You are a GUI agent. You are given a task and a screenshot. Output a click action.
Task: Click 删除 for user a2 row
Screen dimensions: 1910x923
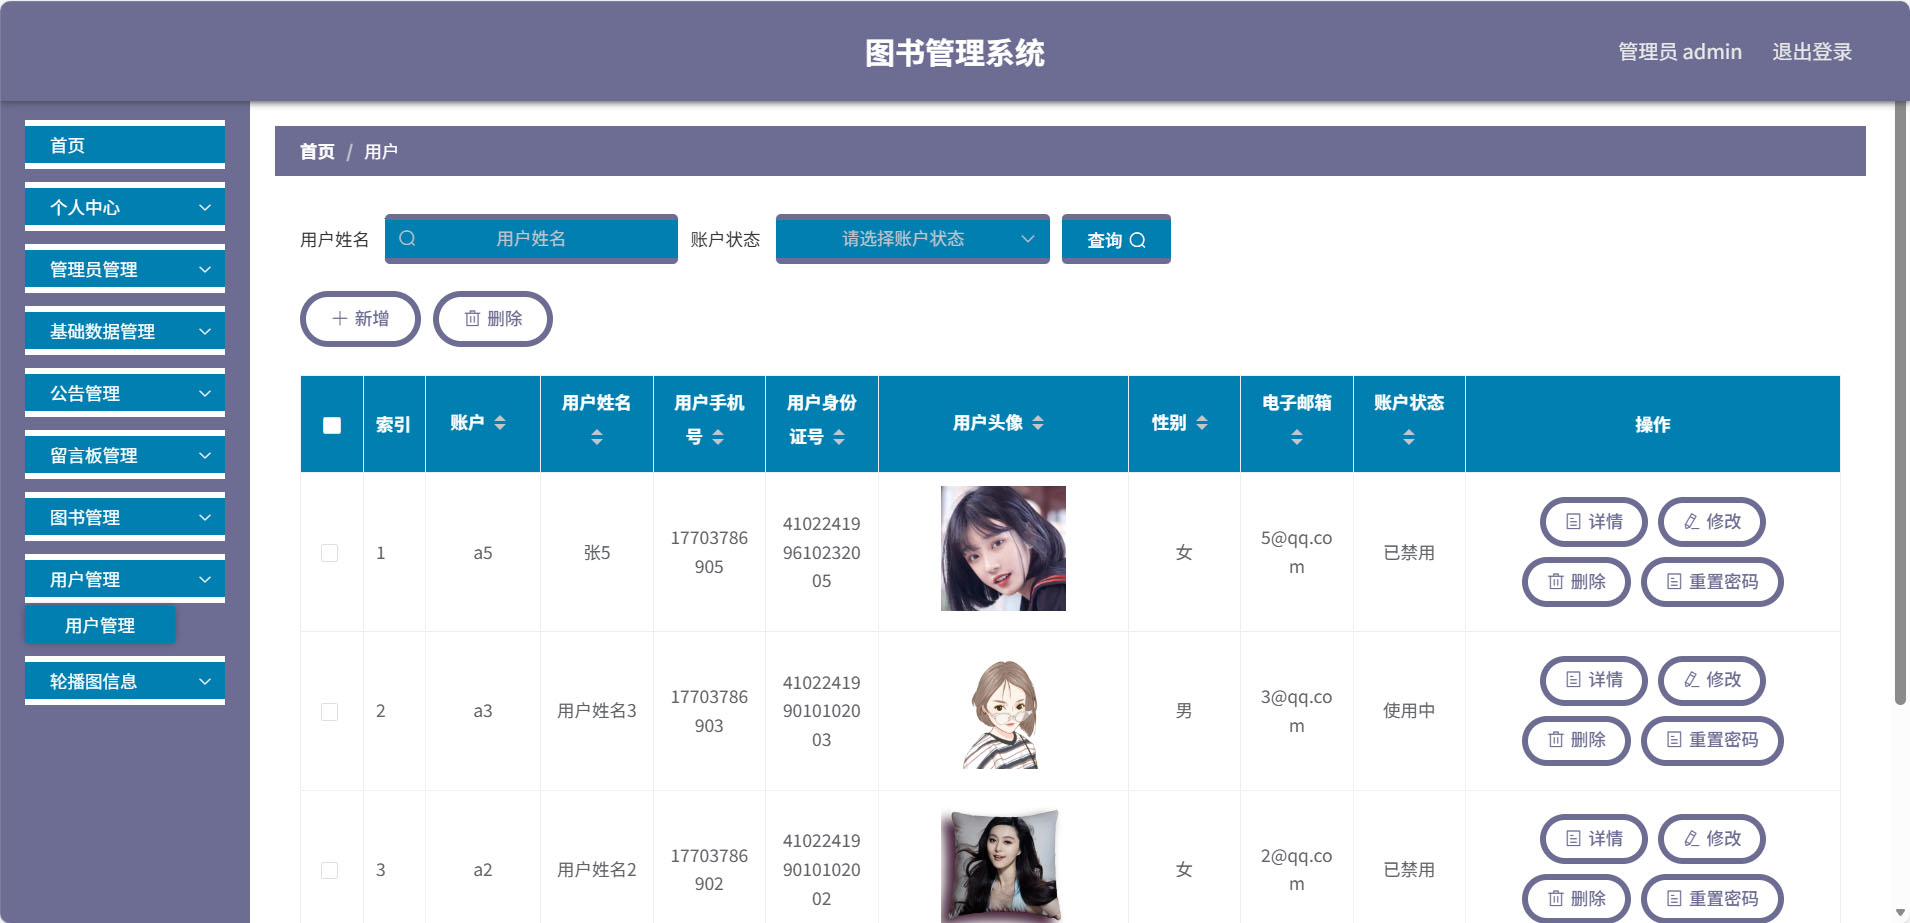pyautogui.click(x=1577, y=899)
